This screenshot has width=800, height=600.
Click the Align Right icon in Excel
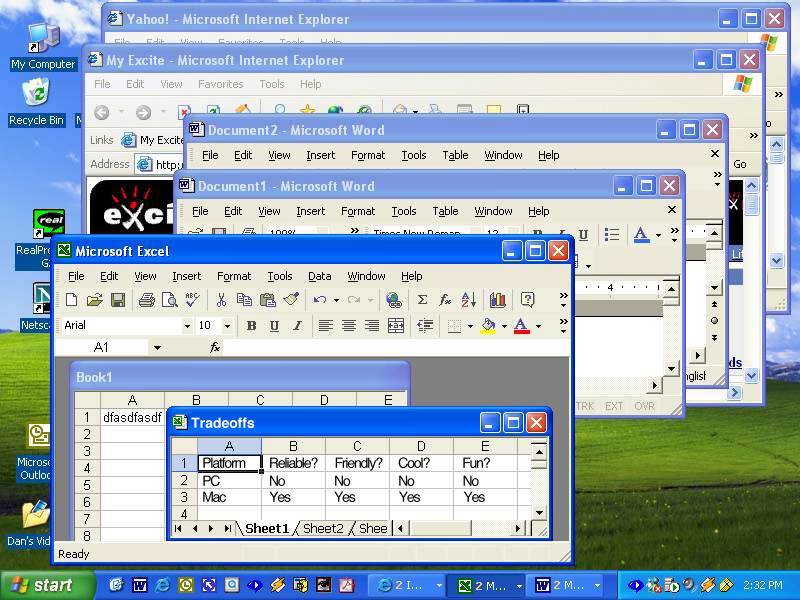(x=372, y=326)
